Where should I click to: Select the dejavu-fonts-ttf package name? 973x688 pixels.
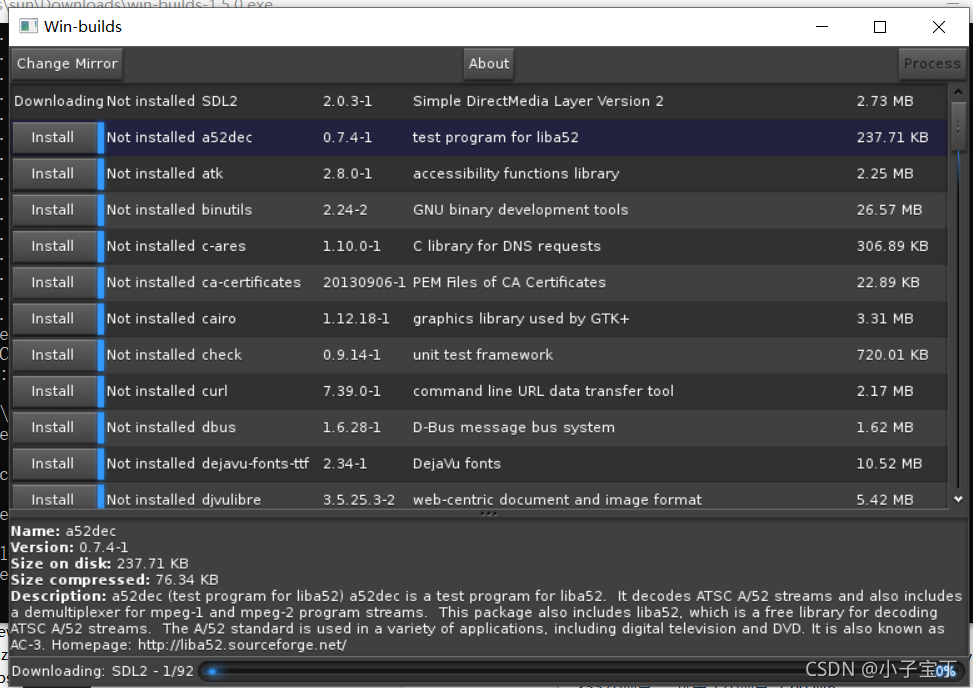pos(256,464)
